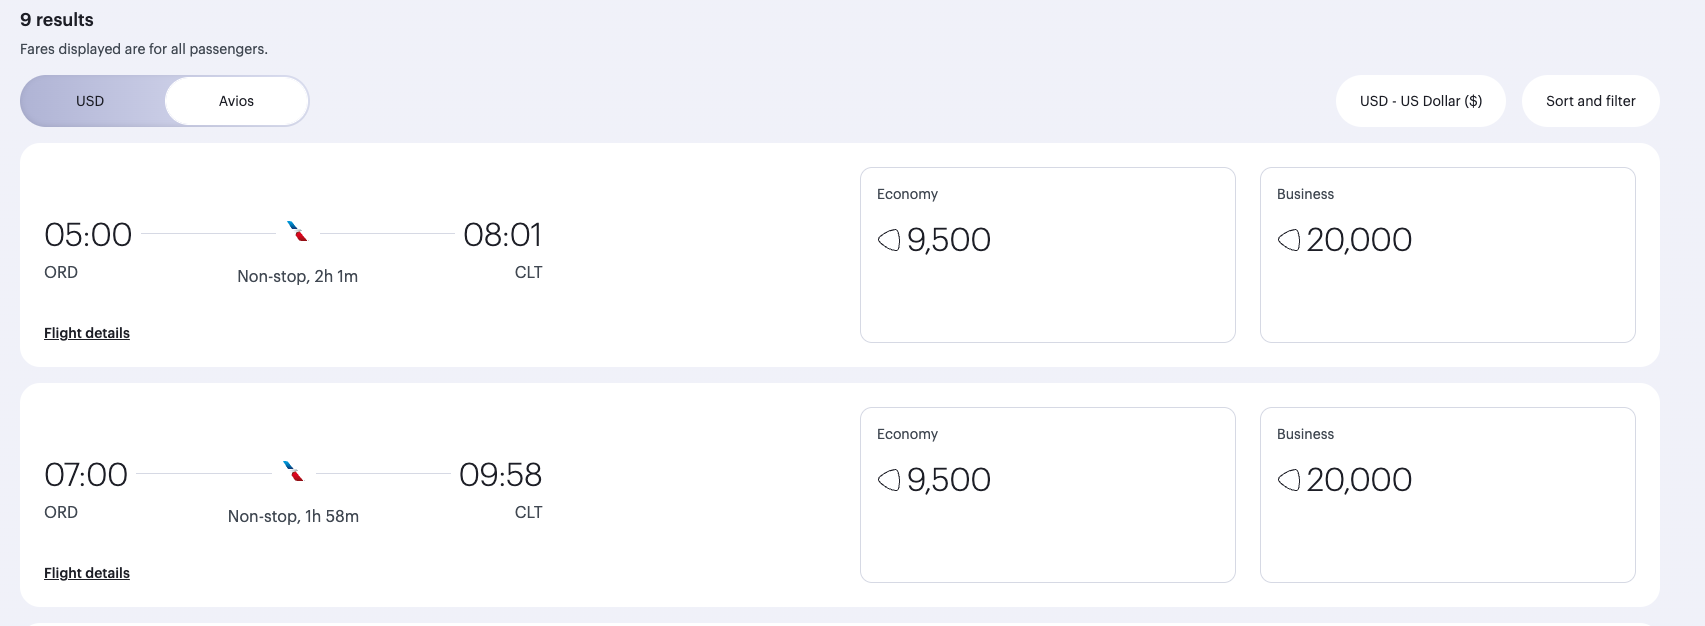Screen dimensions: 1705x626
Task: Click American Airlines logo on 05:00 flight
Action: tap(297, 232)
